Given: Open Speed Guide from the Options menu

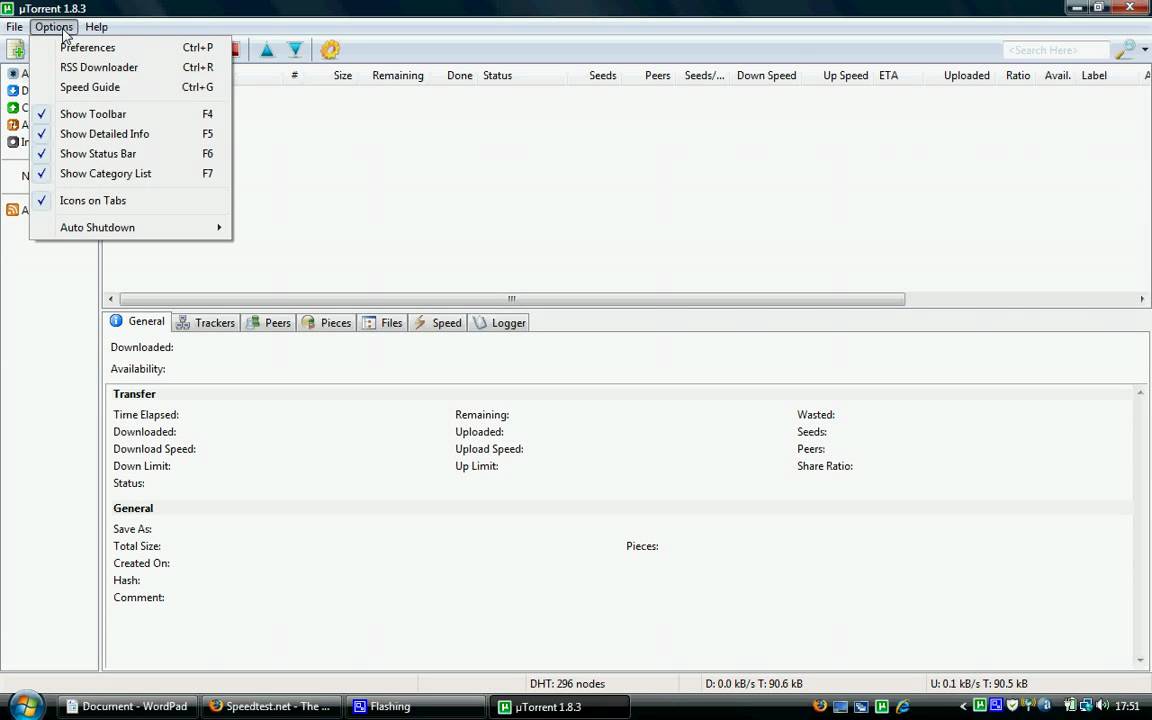Looking at the screenshot, I should click(x=131, y=87).
